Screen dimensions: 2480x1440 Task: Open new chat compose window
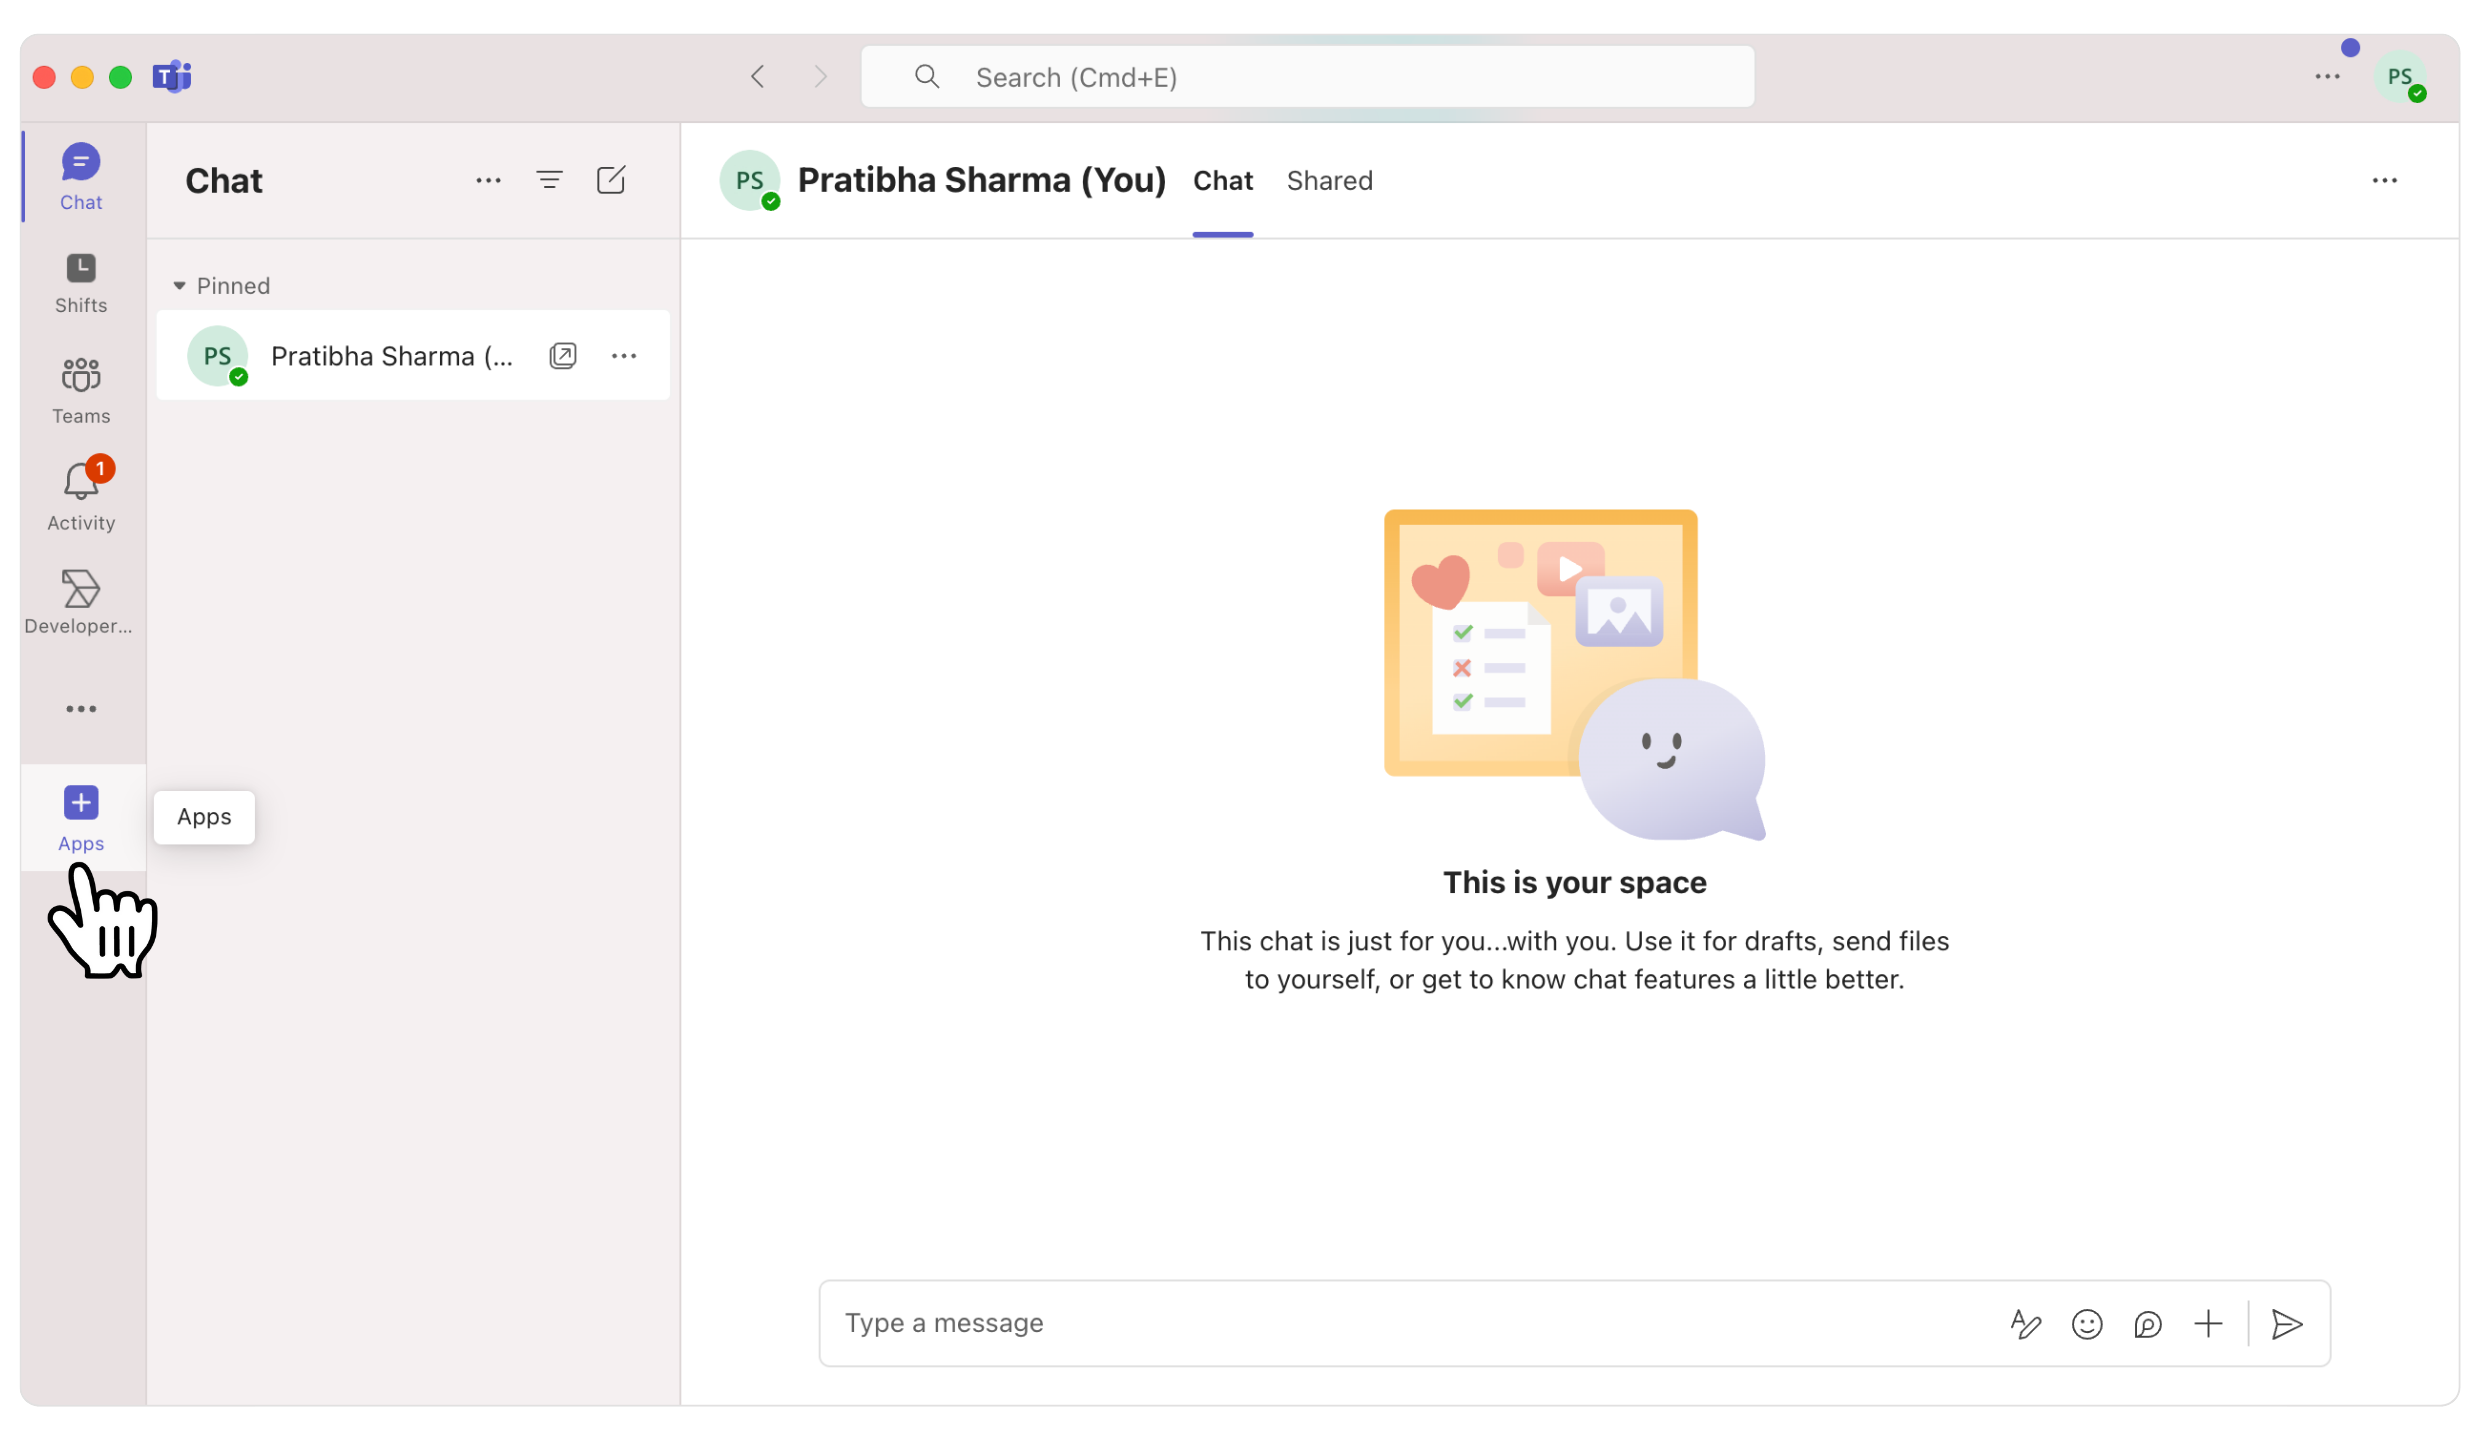tap(612, 180)
